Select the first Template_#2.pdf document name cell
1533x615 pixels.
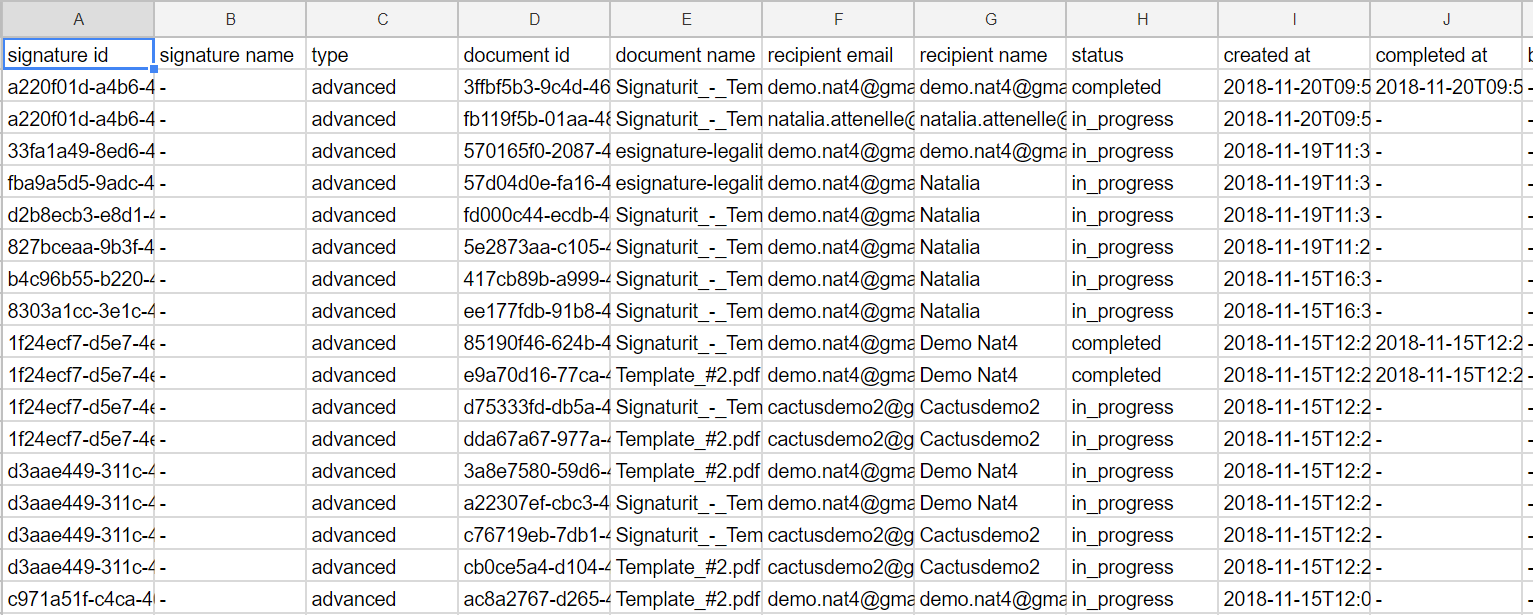click(686, 375)
